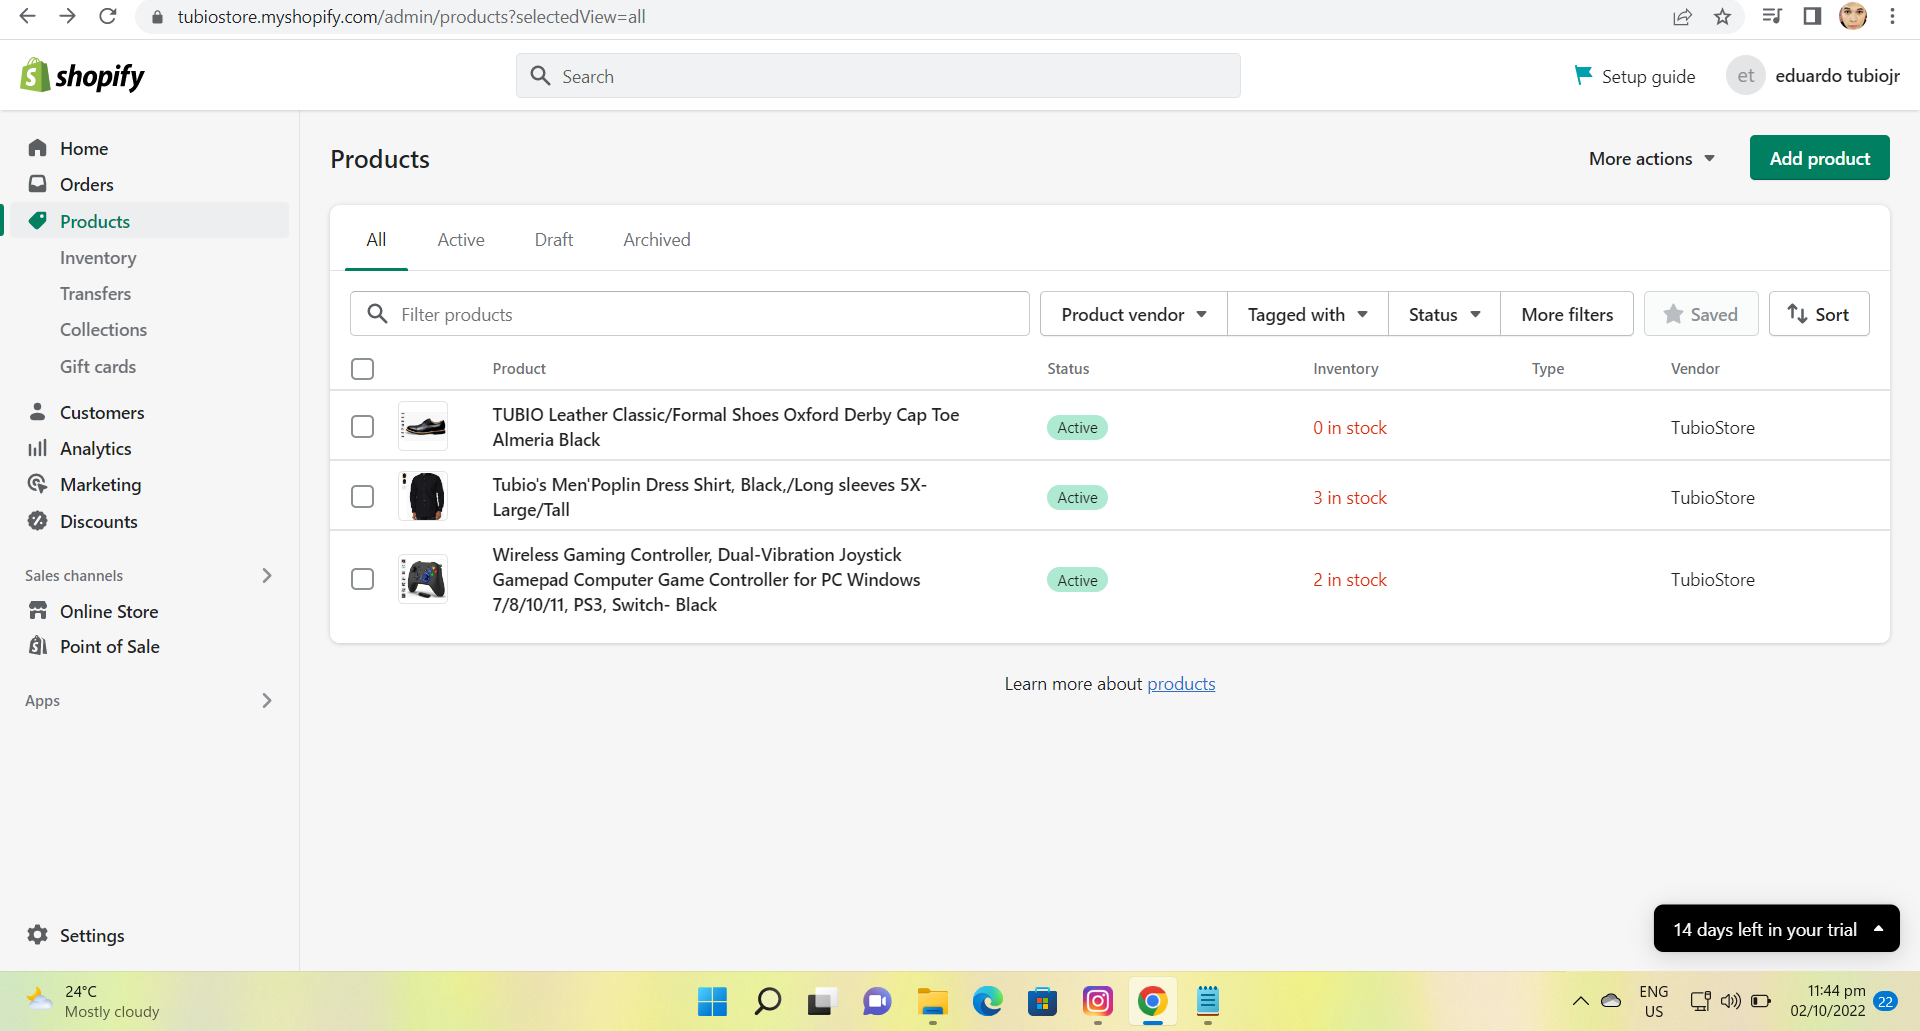
Task: Open the Status filter dropdown
Action: [x=1444, y=314]
